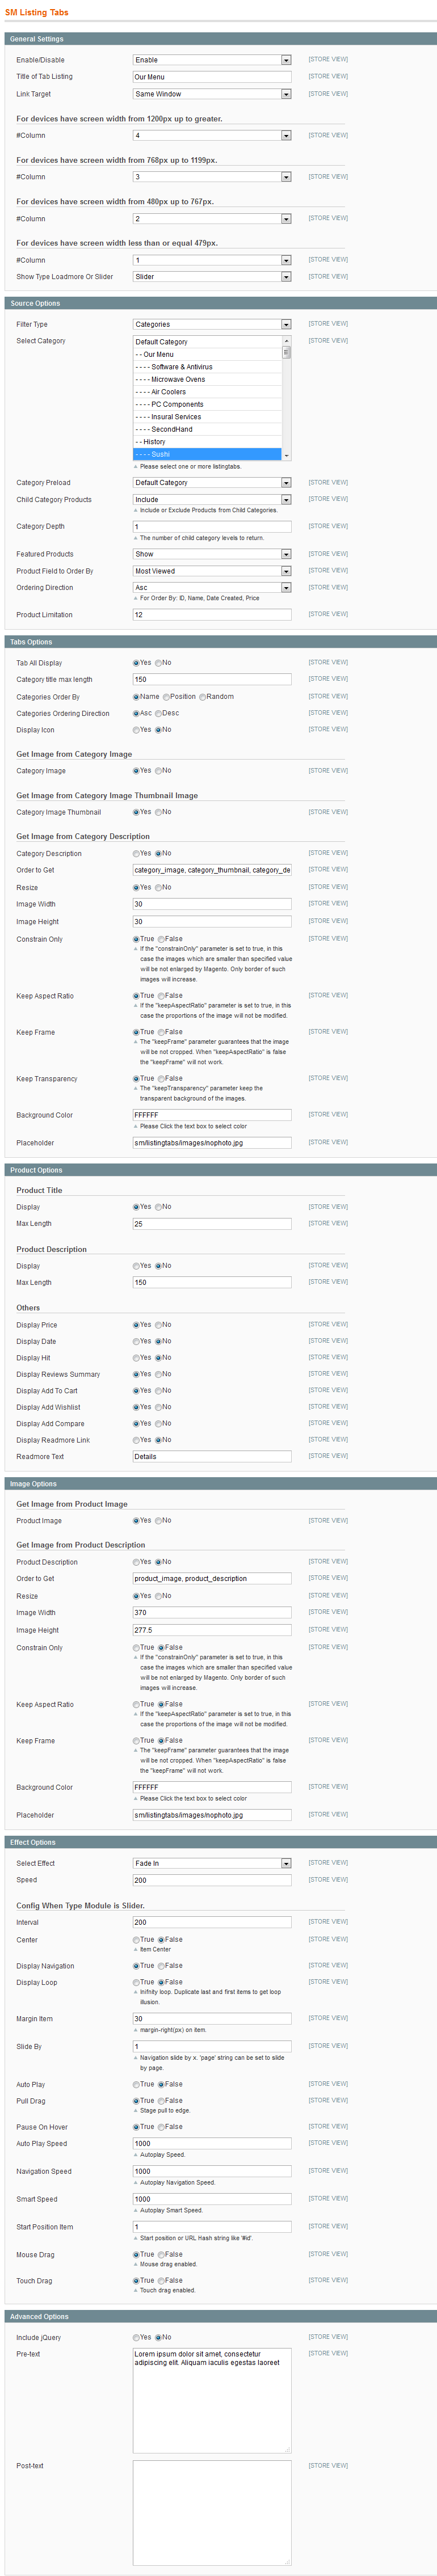Select 'Air Coolers' in category list

click(207, 392)
